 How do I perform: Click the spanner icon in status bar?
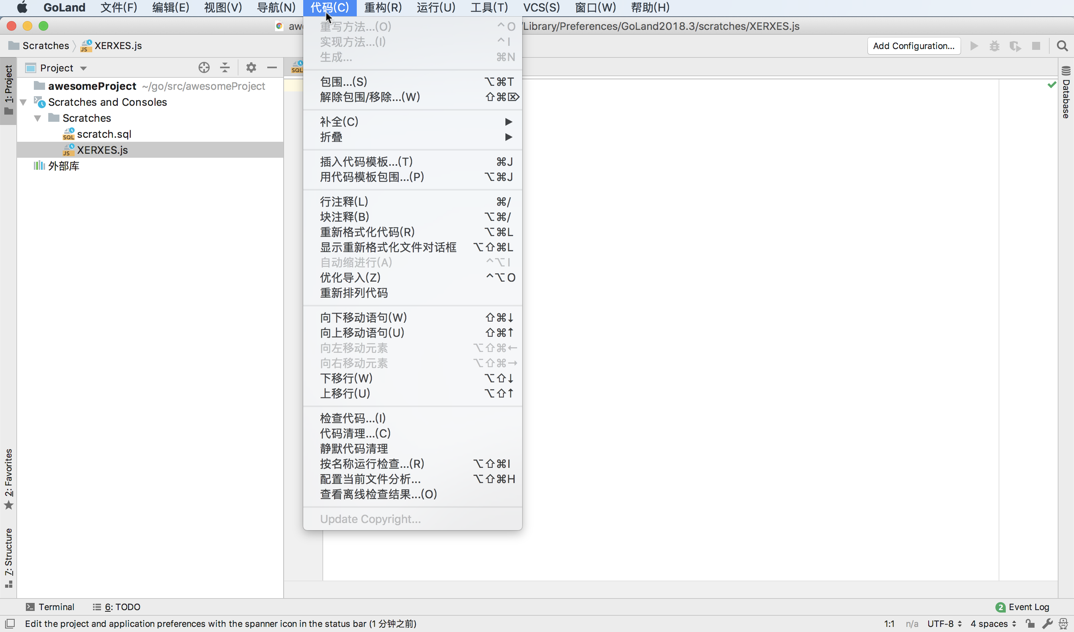tap(1047, 624)
